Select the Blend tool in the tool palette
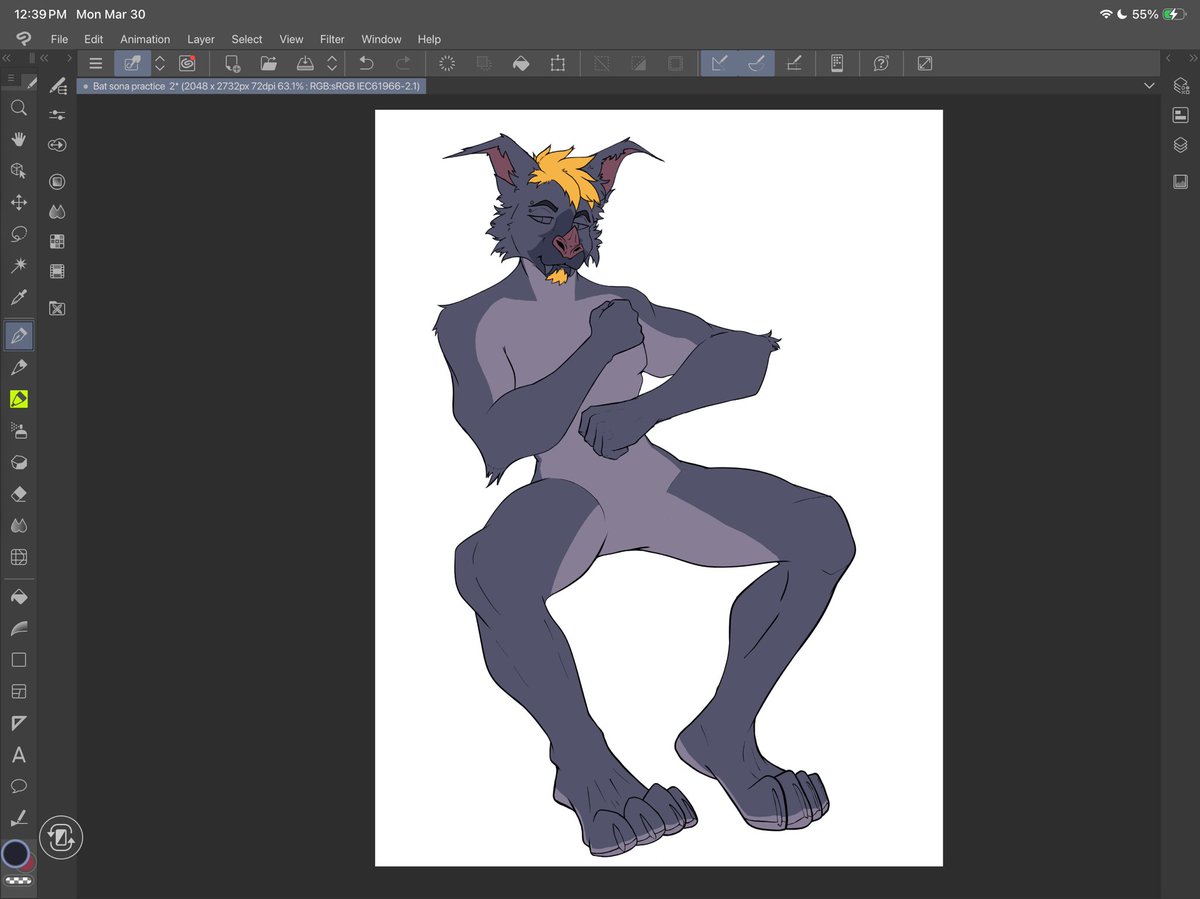1200x899 pixels. (18, 526)
